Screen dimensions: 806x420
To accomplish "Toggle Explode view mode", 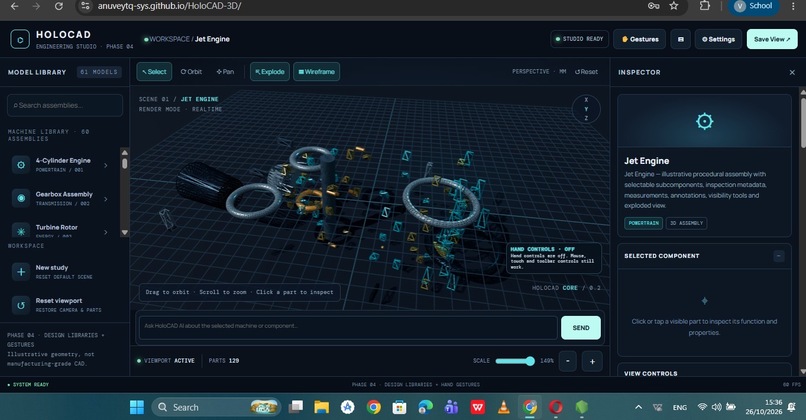I will pyautogui.click(x=270, y=72).
